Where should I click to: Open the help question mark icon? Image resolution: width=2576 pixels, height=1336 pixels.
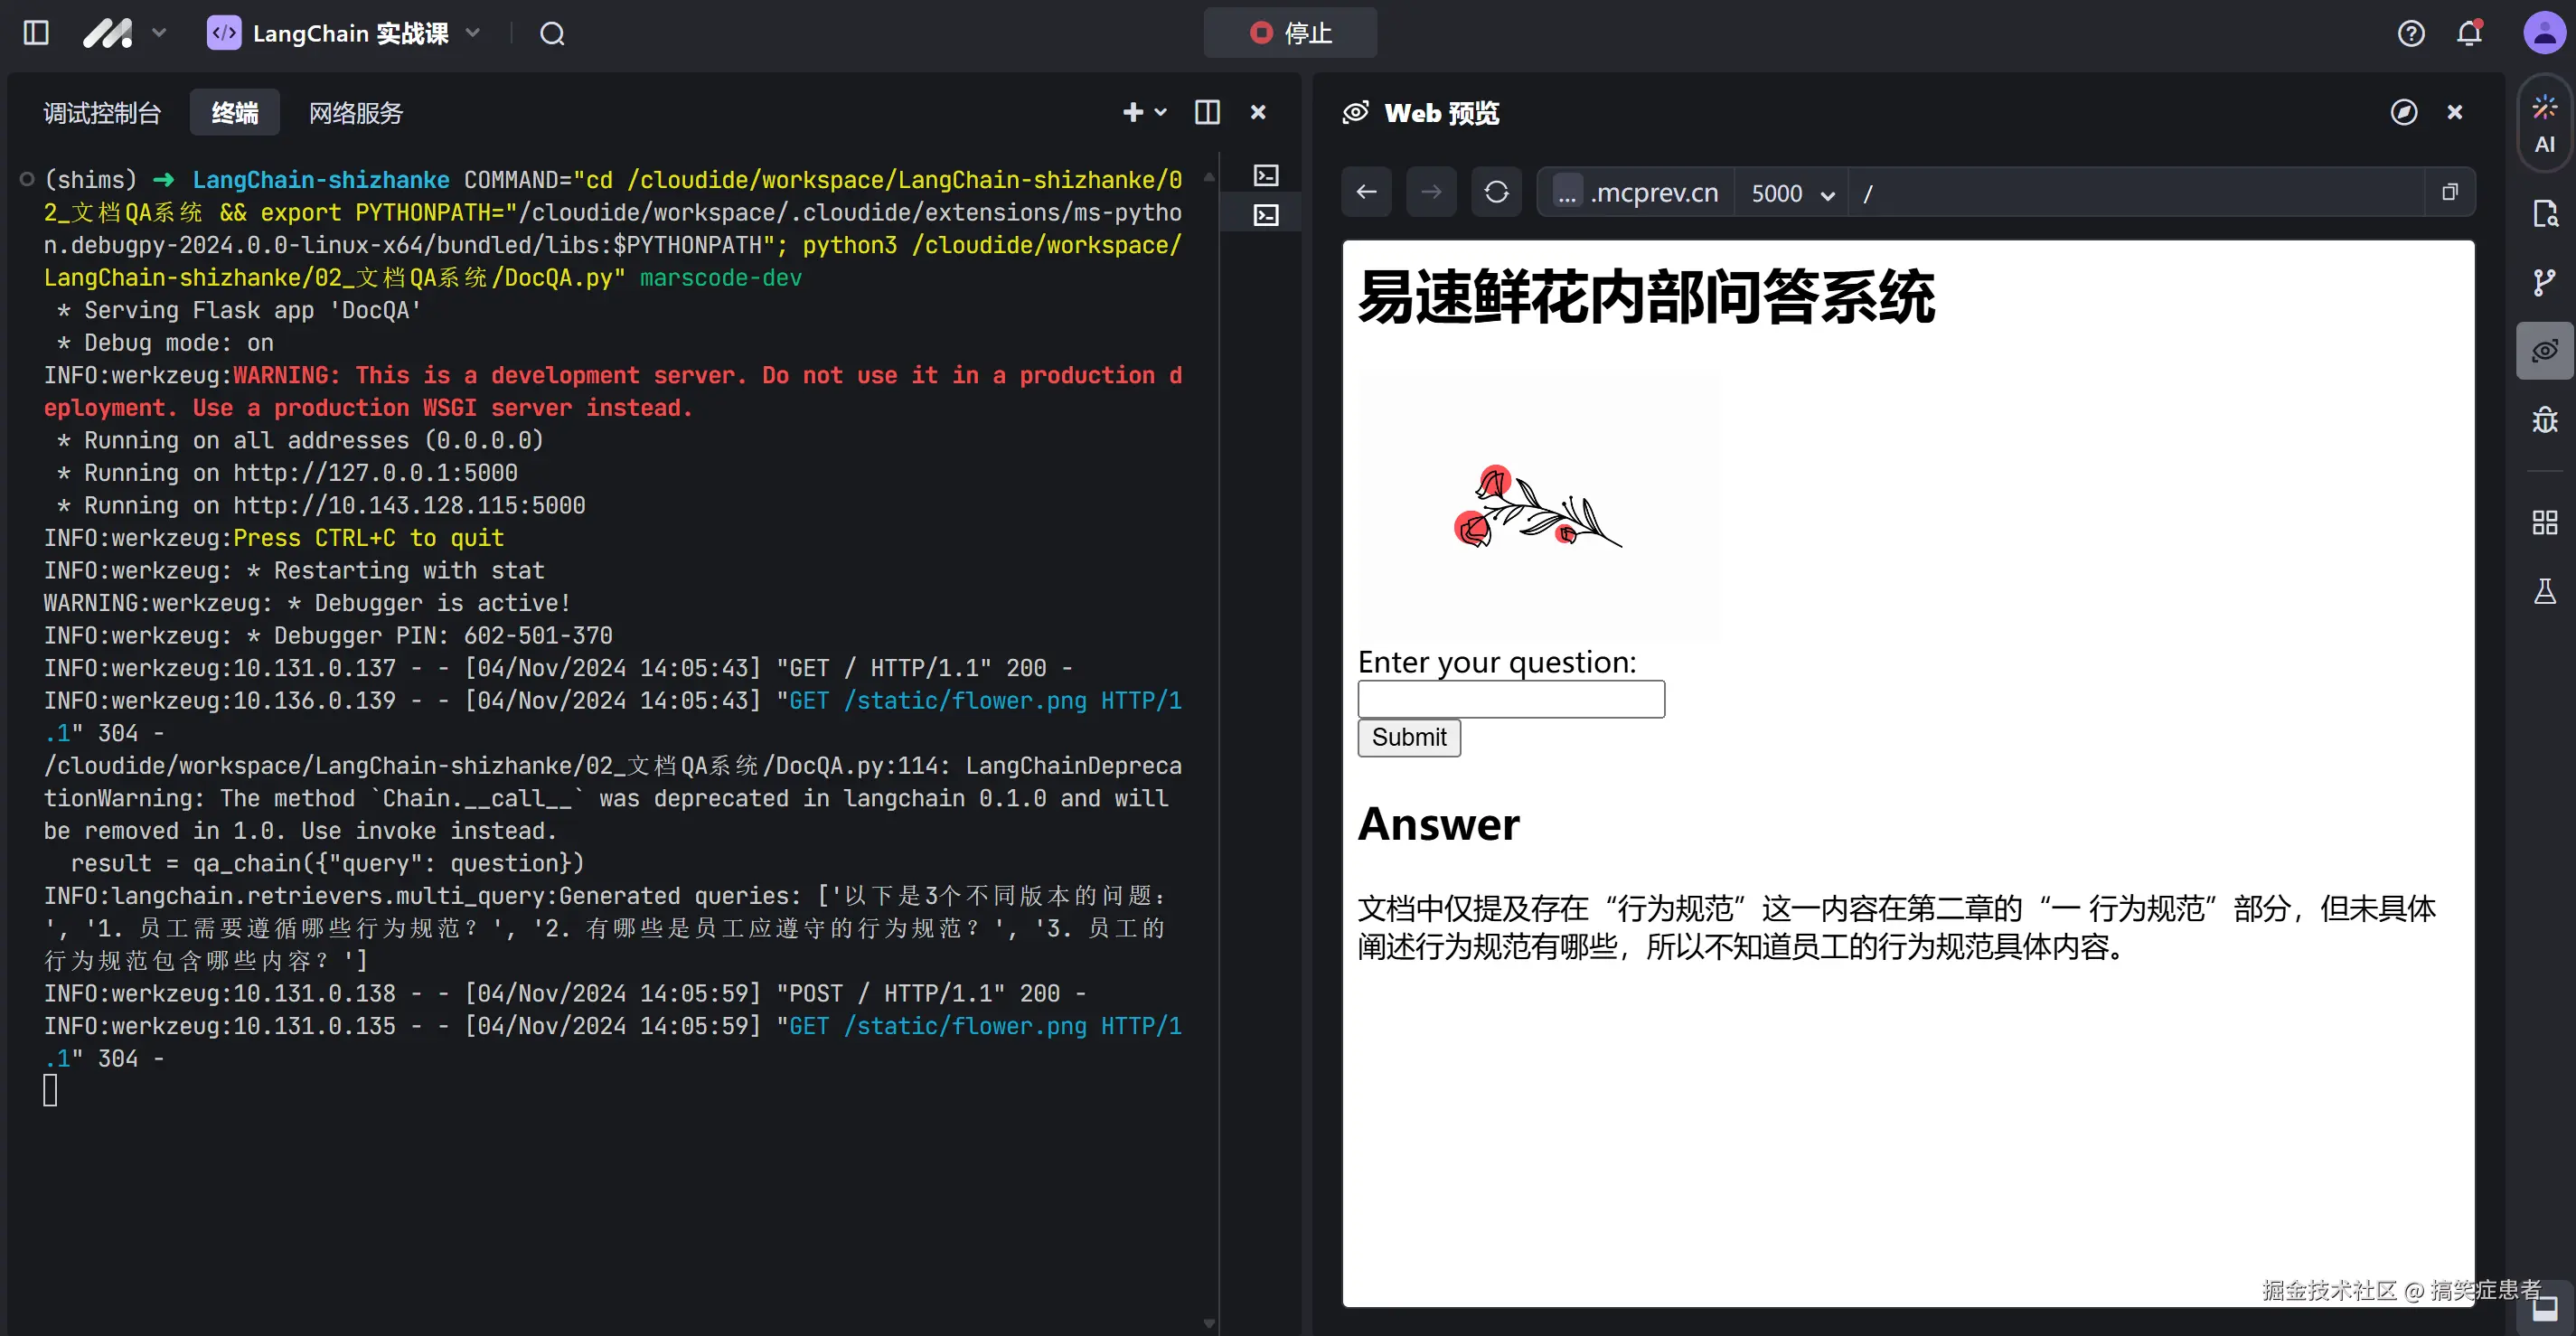coord(2410,34)
